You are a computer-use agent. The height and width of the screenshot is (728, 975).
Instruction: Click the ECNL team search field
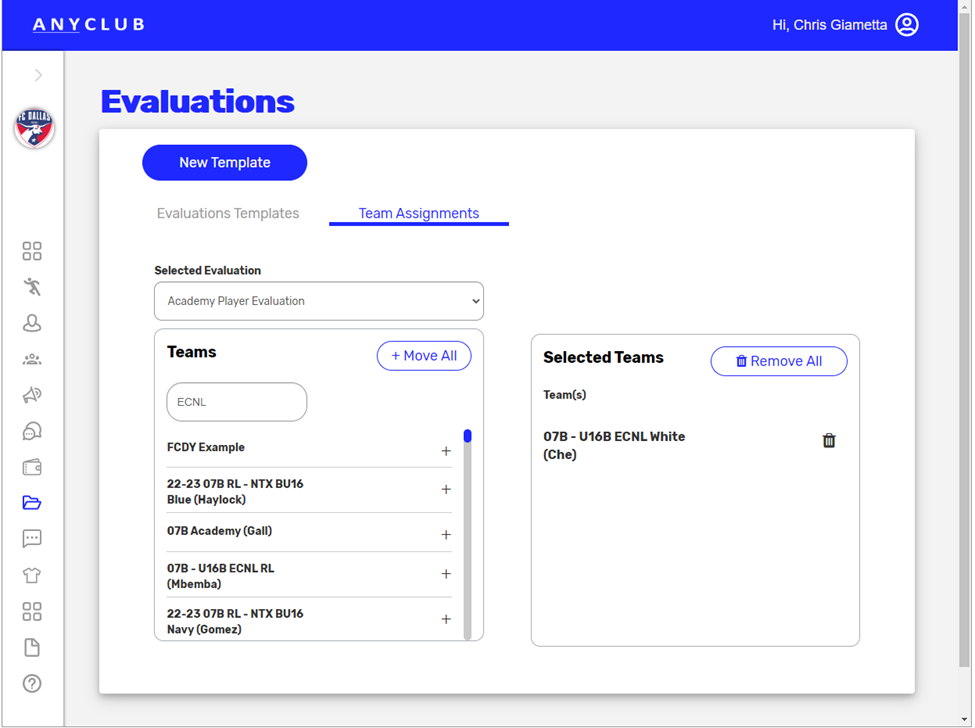pyautogui.click(x=237, y=402)
